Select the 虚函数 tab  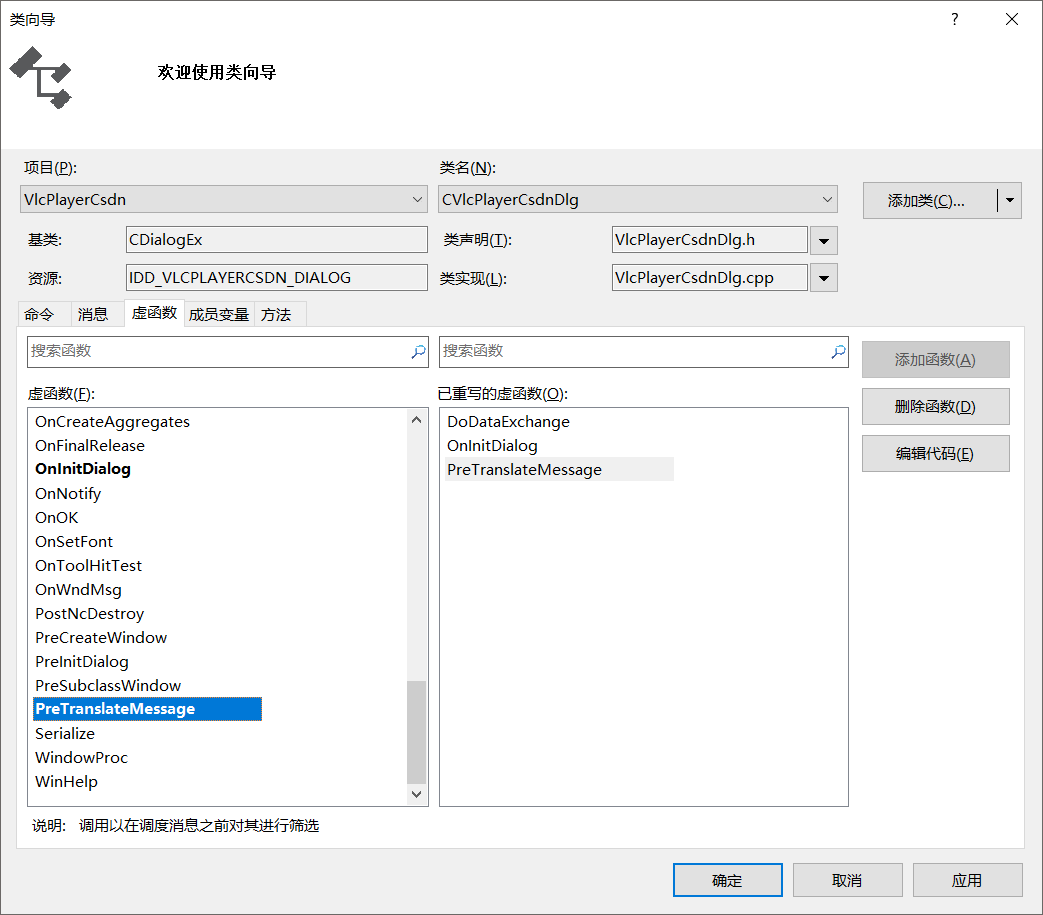154,313
